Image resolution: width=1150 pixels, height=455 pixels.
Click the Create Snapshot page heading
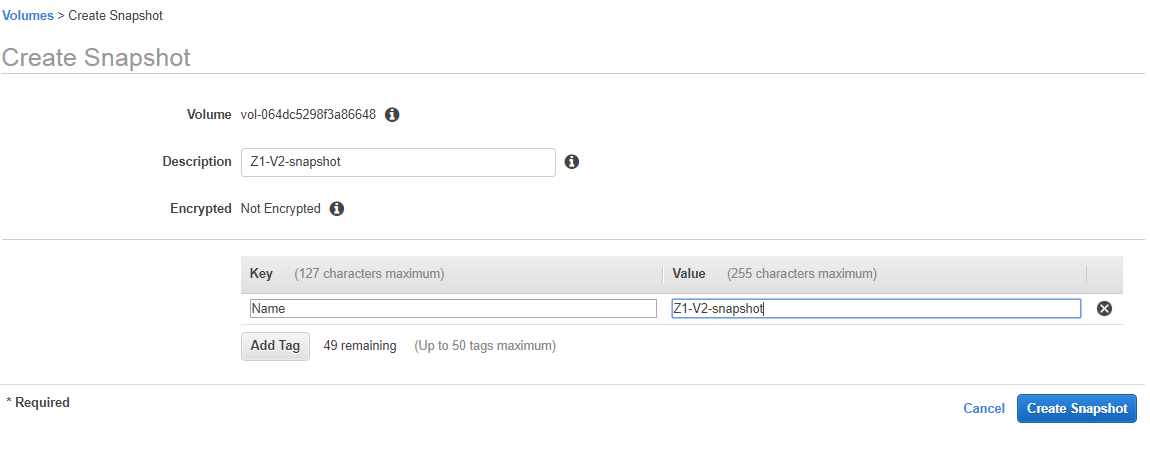(x=96, y=57)
